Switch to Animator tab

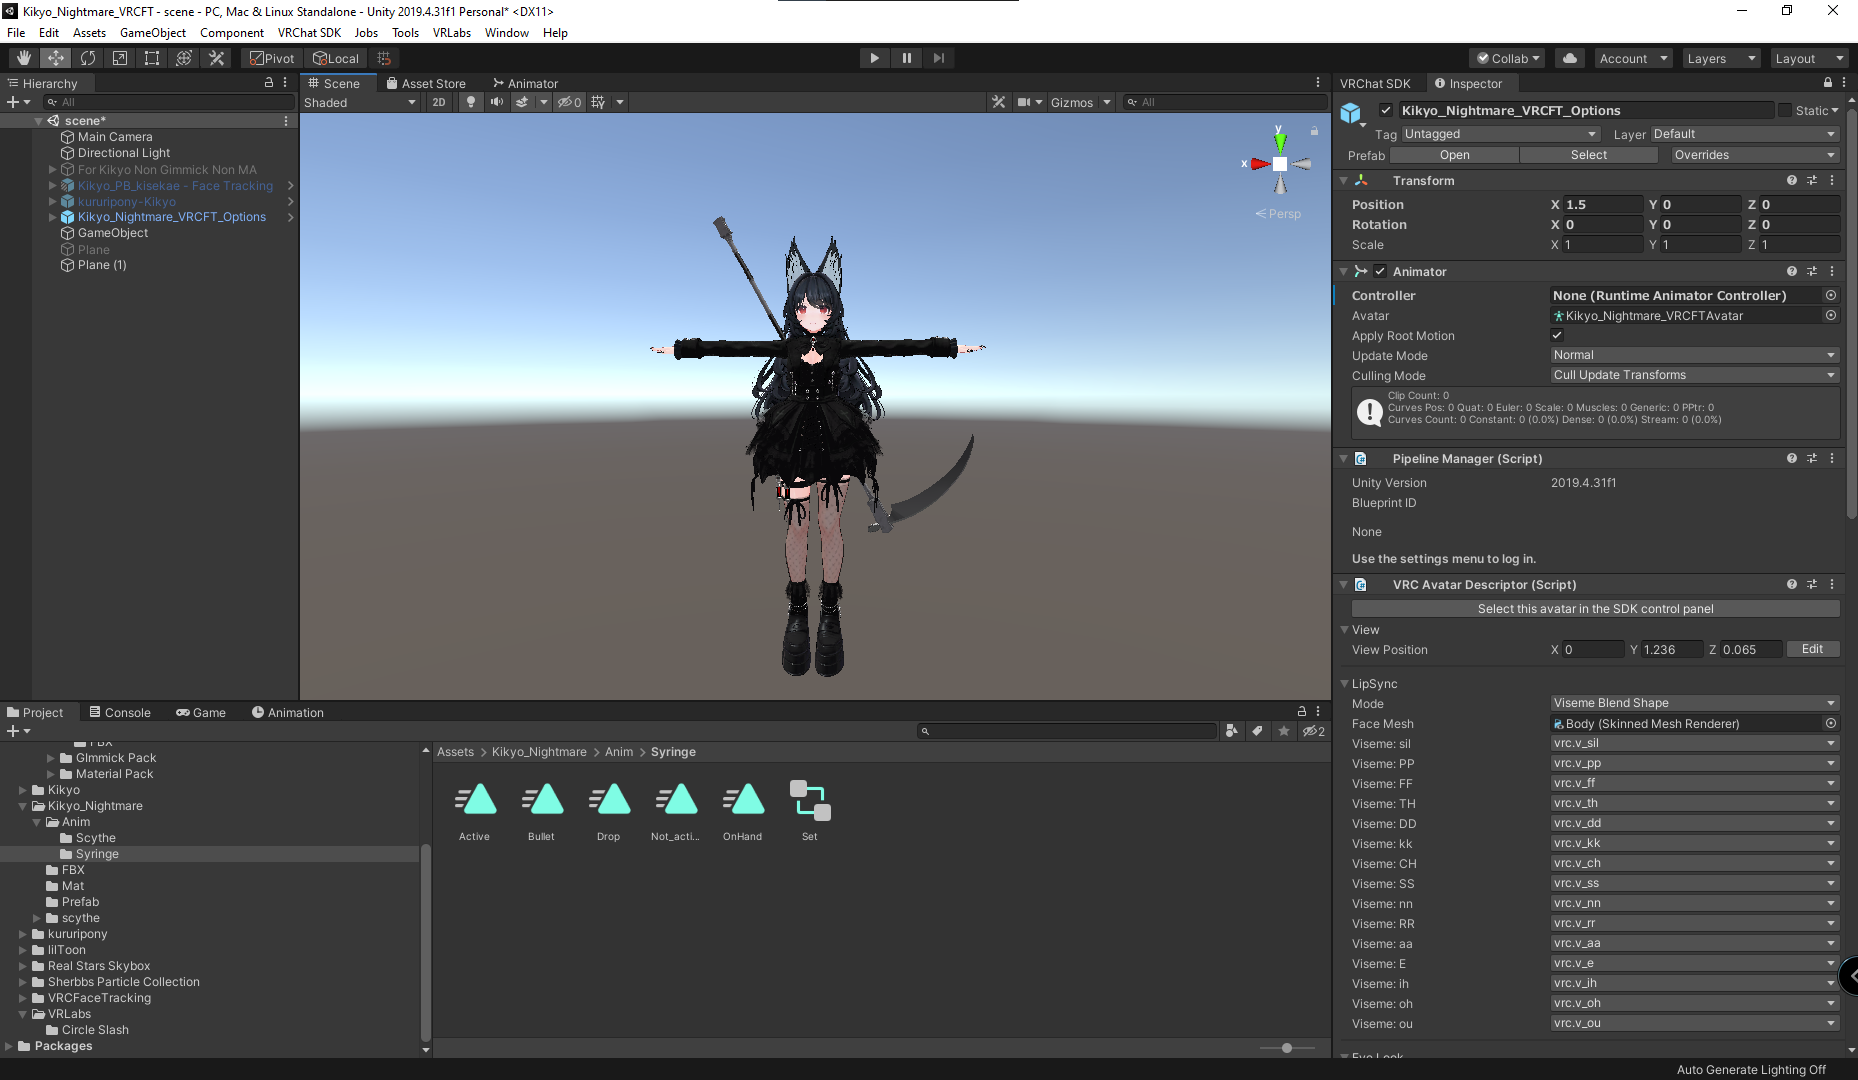tap(526, 83)
